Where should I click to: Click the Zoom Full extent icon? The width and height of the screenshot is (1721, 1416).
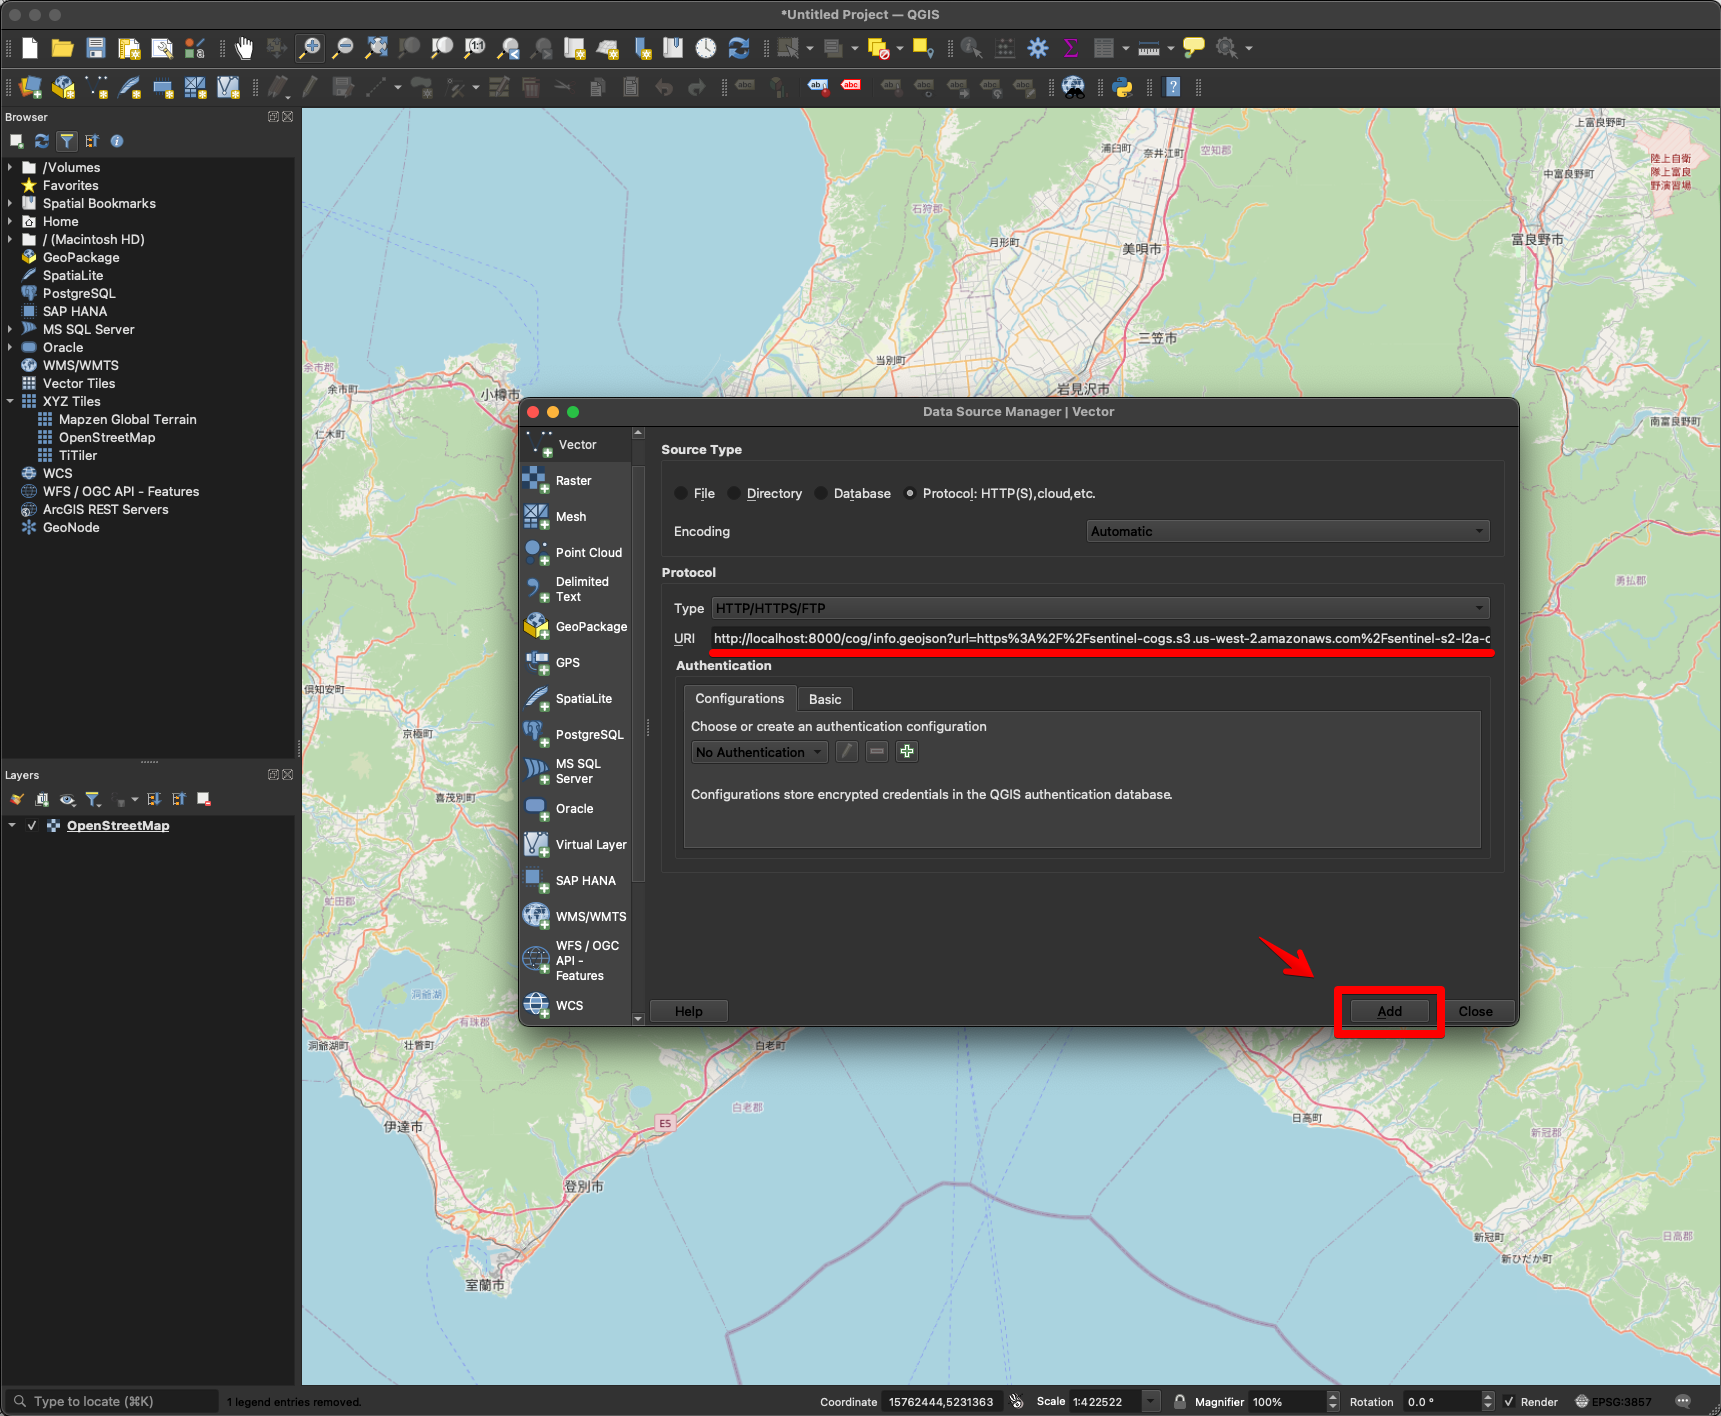coord(377,48)
